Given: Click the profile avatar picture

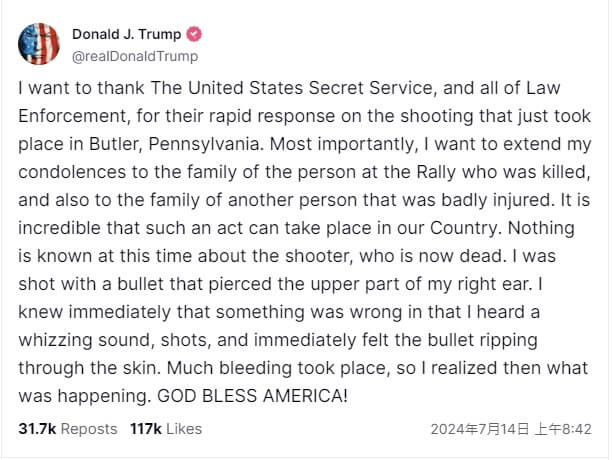Looking at the screenshot, I should coord(39,43).
